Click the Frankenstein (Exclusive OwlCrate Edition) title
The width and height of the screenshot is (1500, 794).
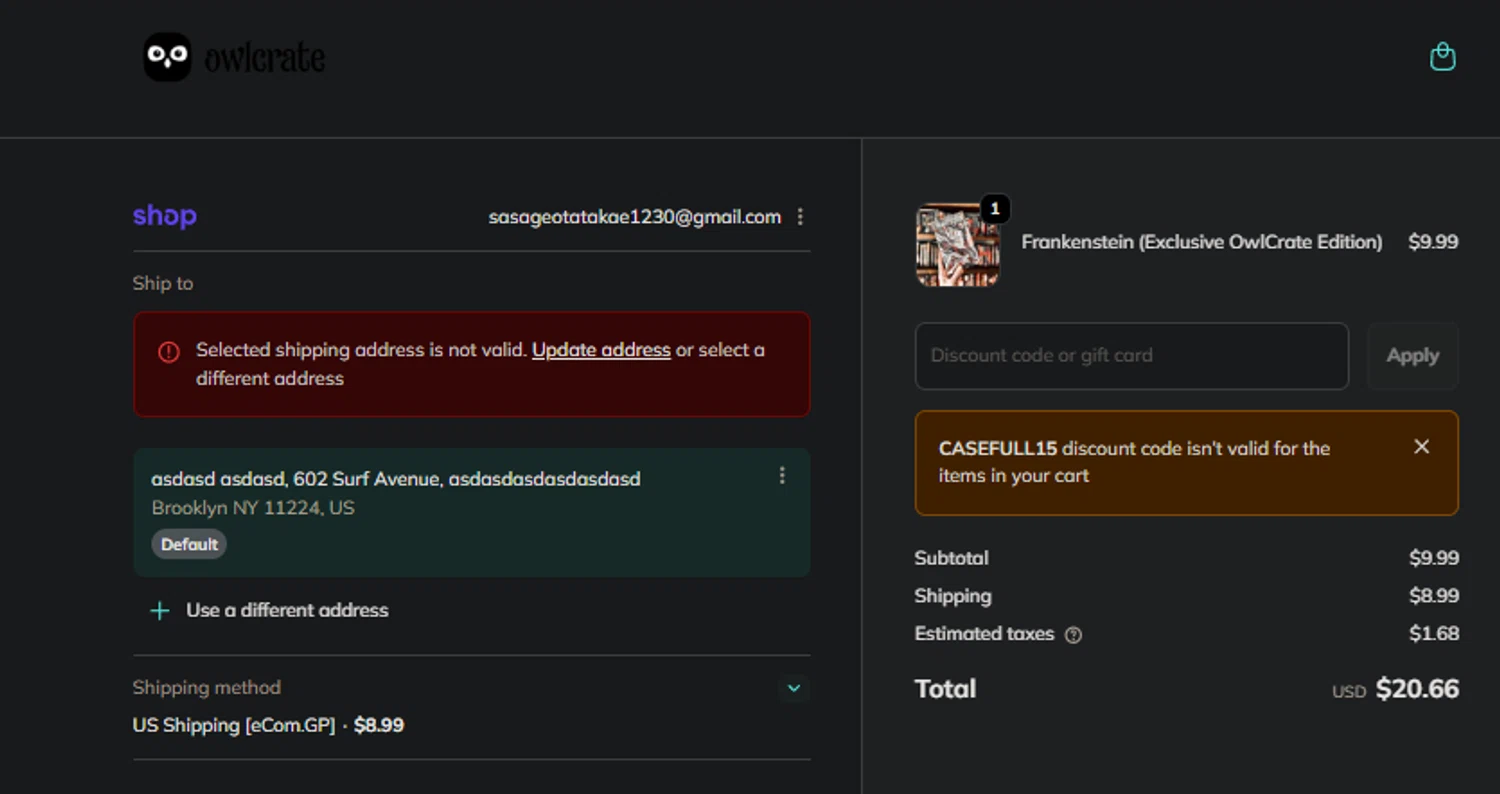click(x=1202, y=242)
